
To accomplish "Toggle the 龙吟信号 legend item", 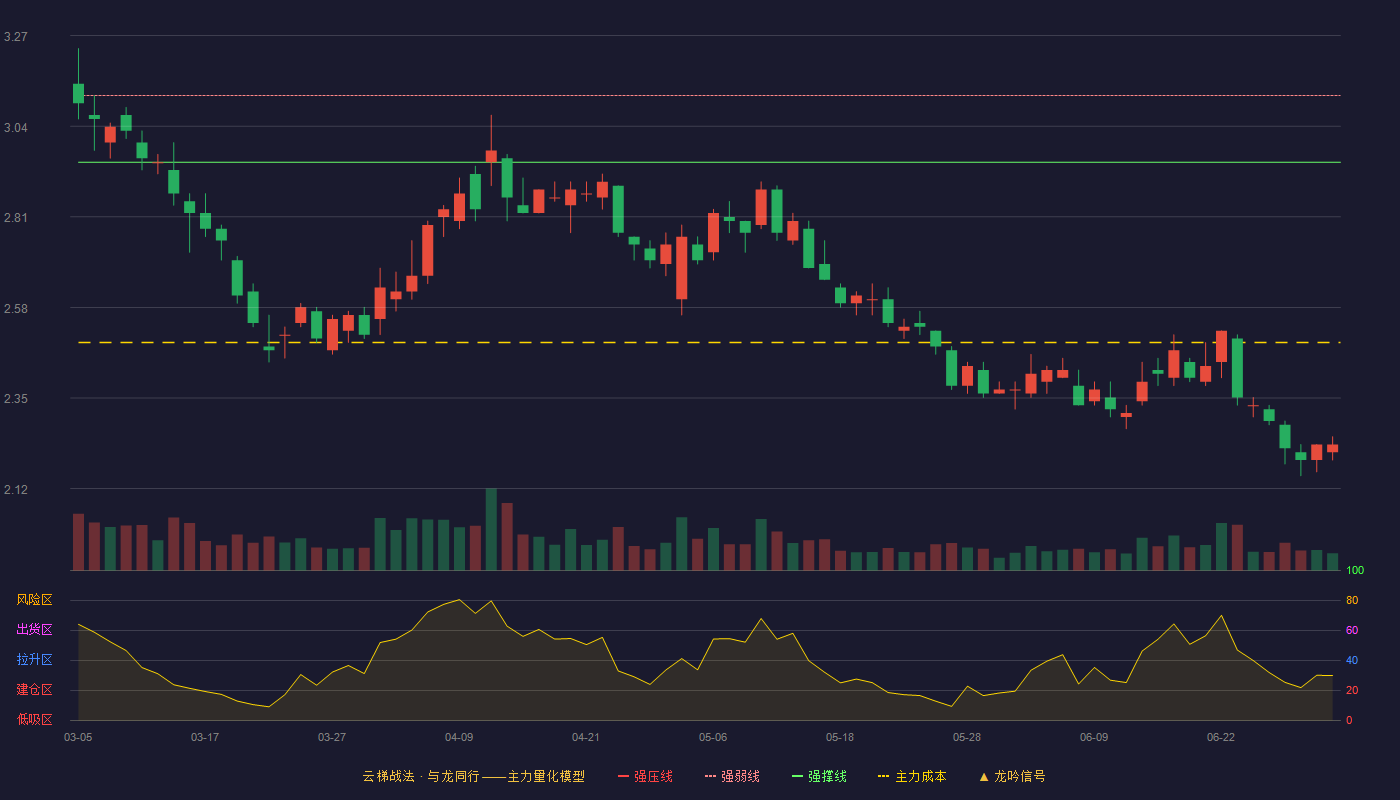I will point(1012,776).
